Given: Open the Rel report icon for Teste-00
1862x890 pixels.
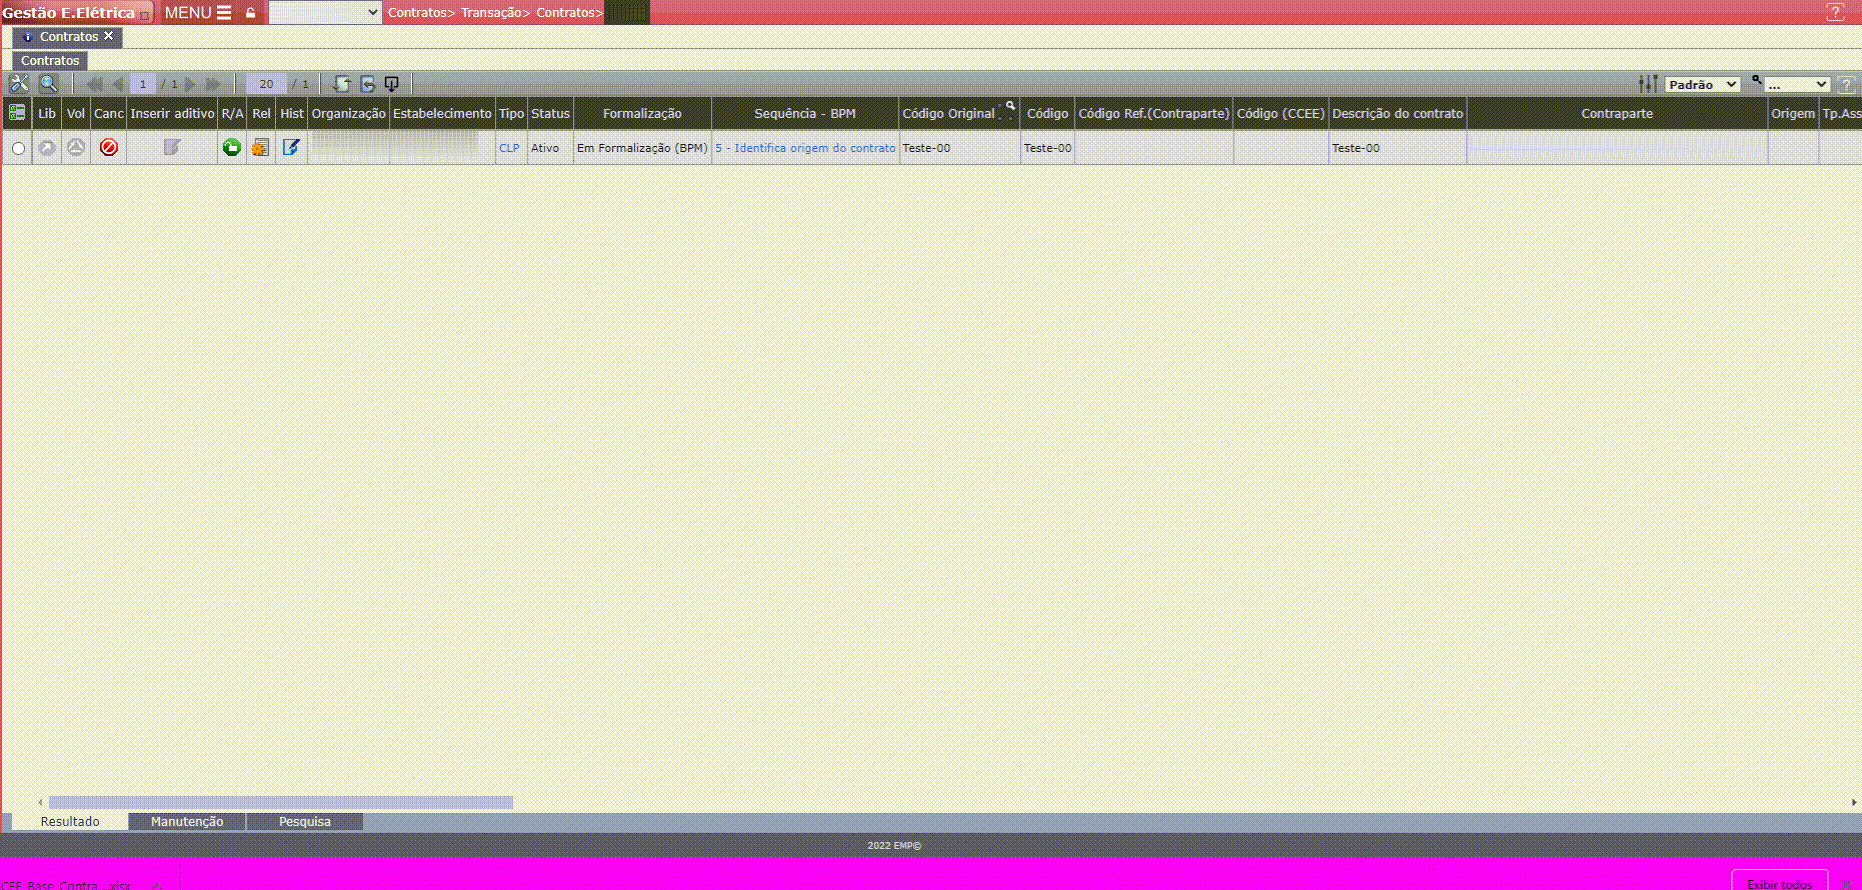Looking at the screenshot, I should click(260, 148).
